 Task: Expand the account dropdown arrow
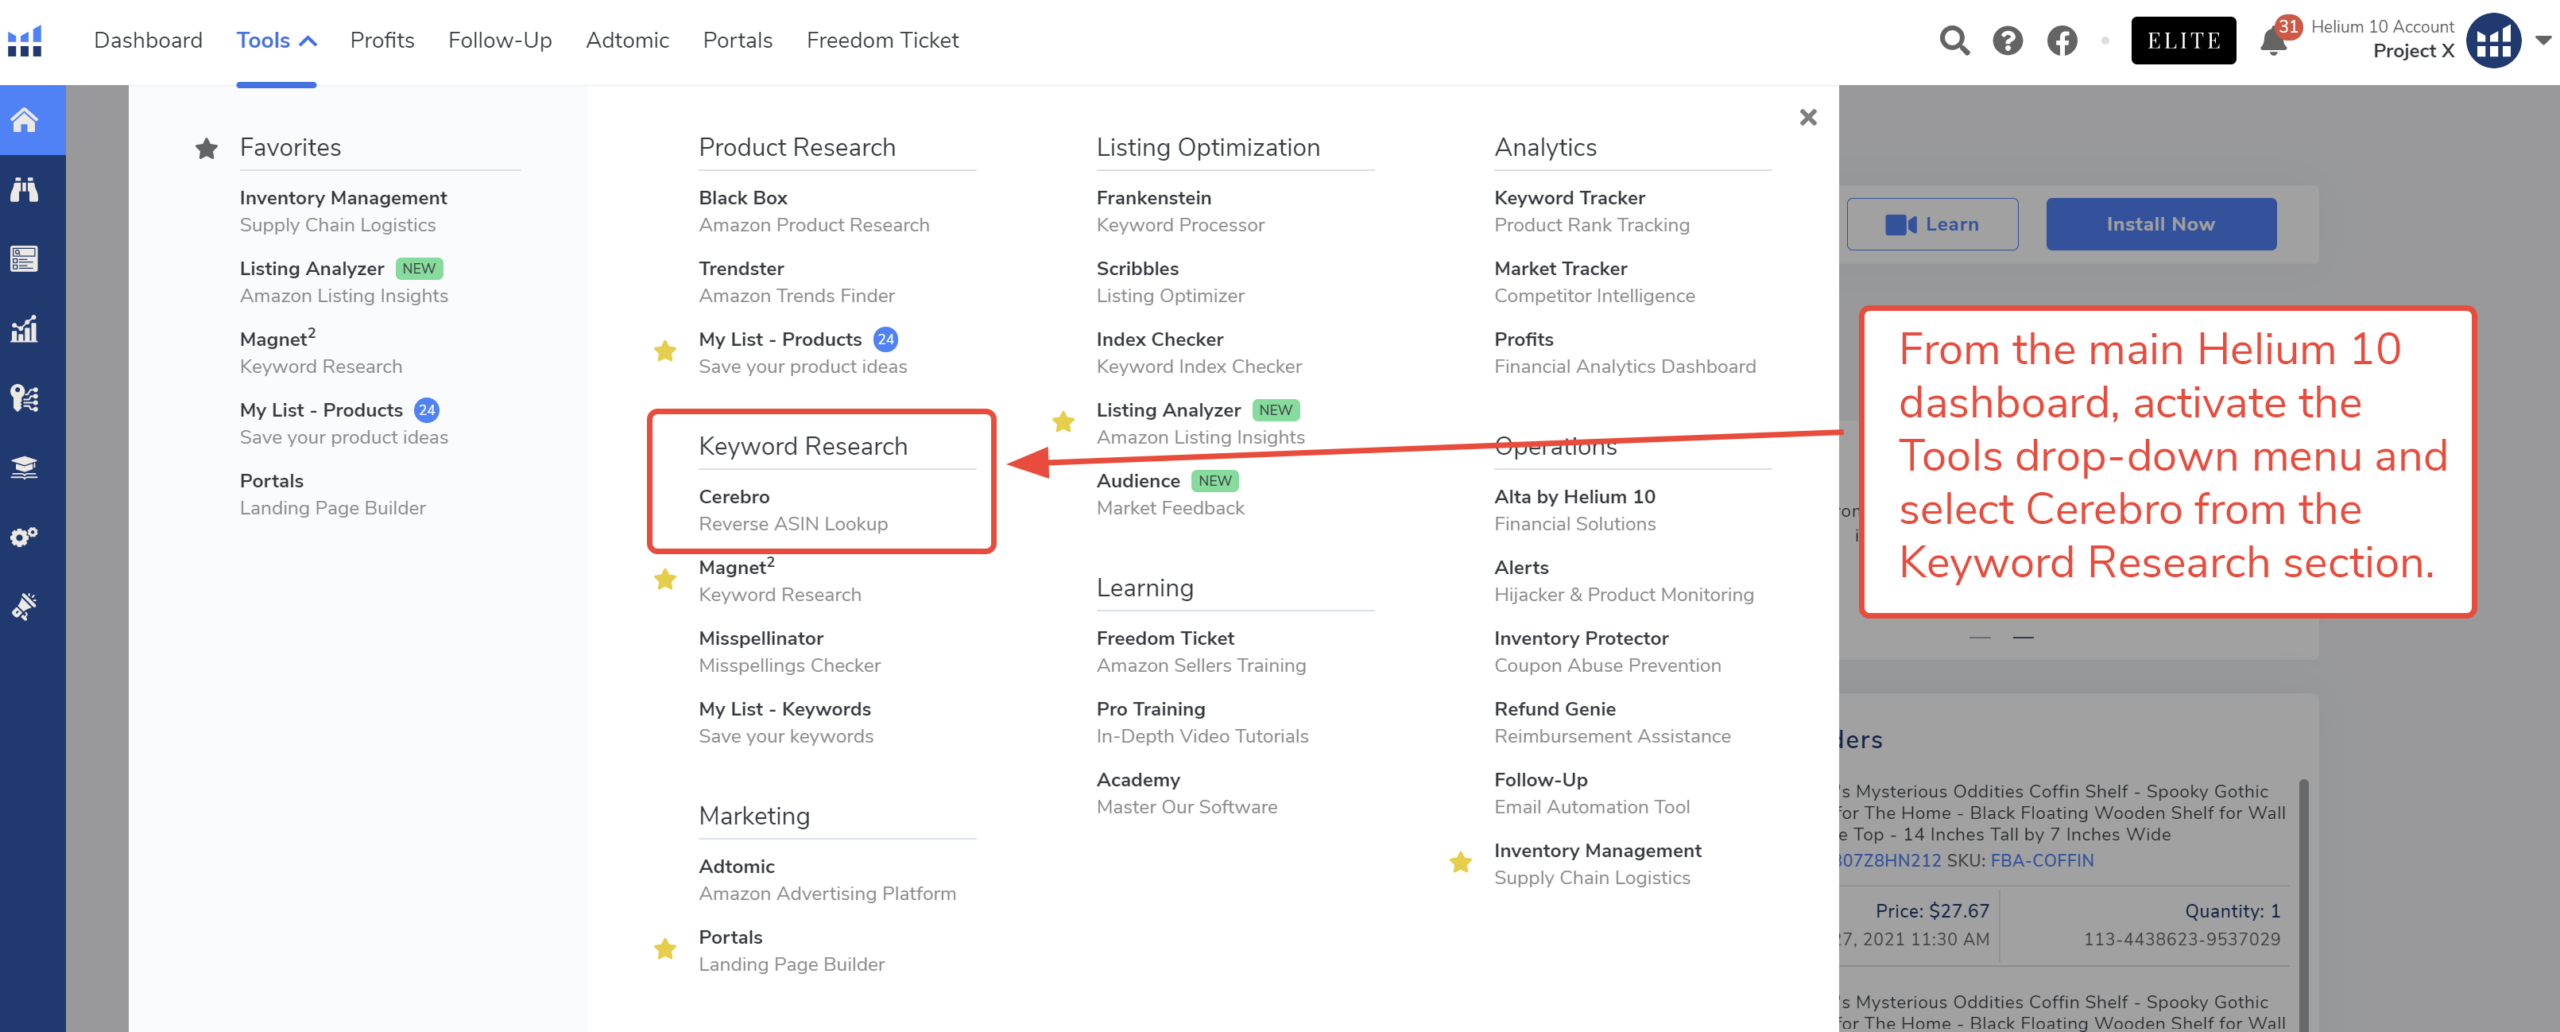[x=2543, y=41]
